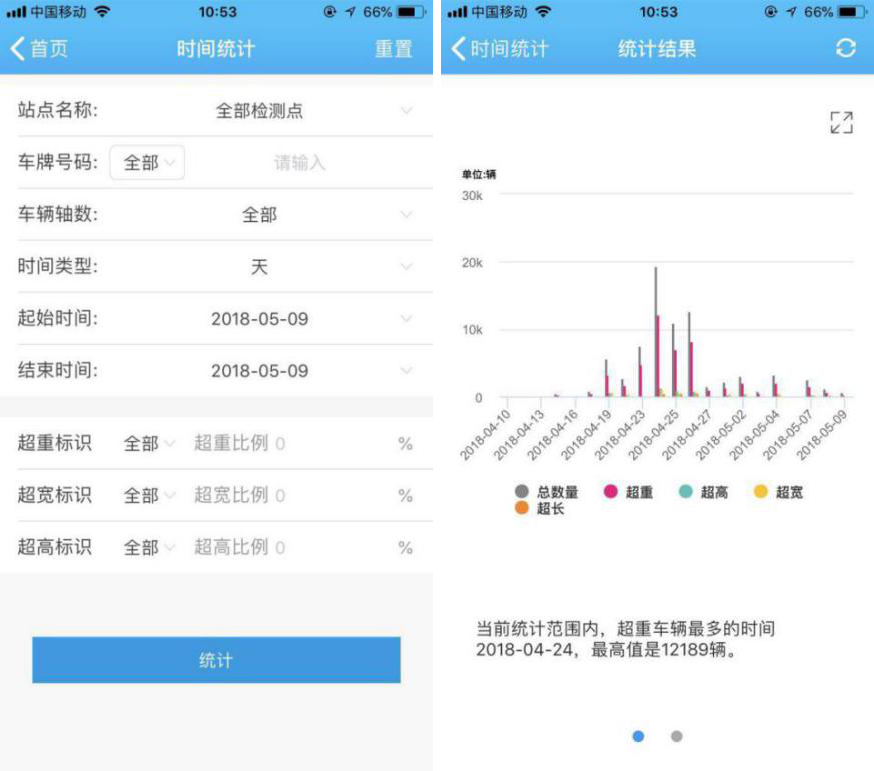Expand the 车辆轴数 selector
This screenshot has height=771, width=874.
(x=260, y=215)
